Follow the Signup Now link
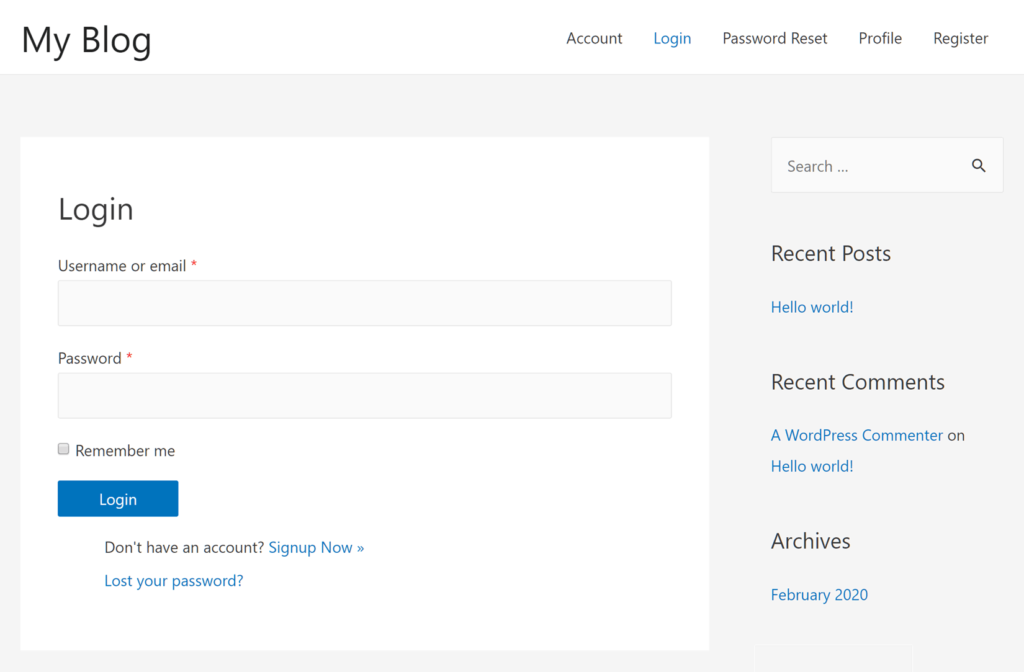1024x672 pixels. point(316,547)
